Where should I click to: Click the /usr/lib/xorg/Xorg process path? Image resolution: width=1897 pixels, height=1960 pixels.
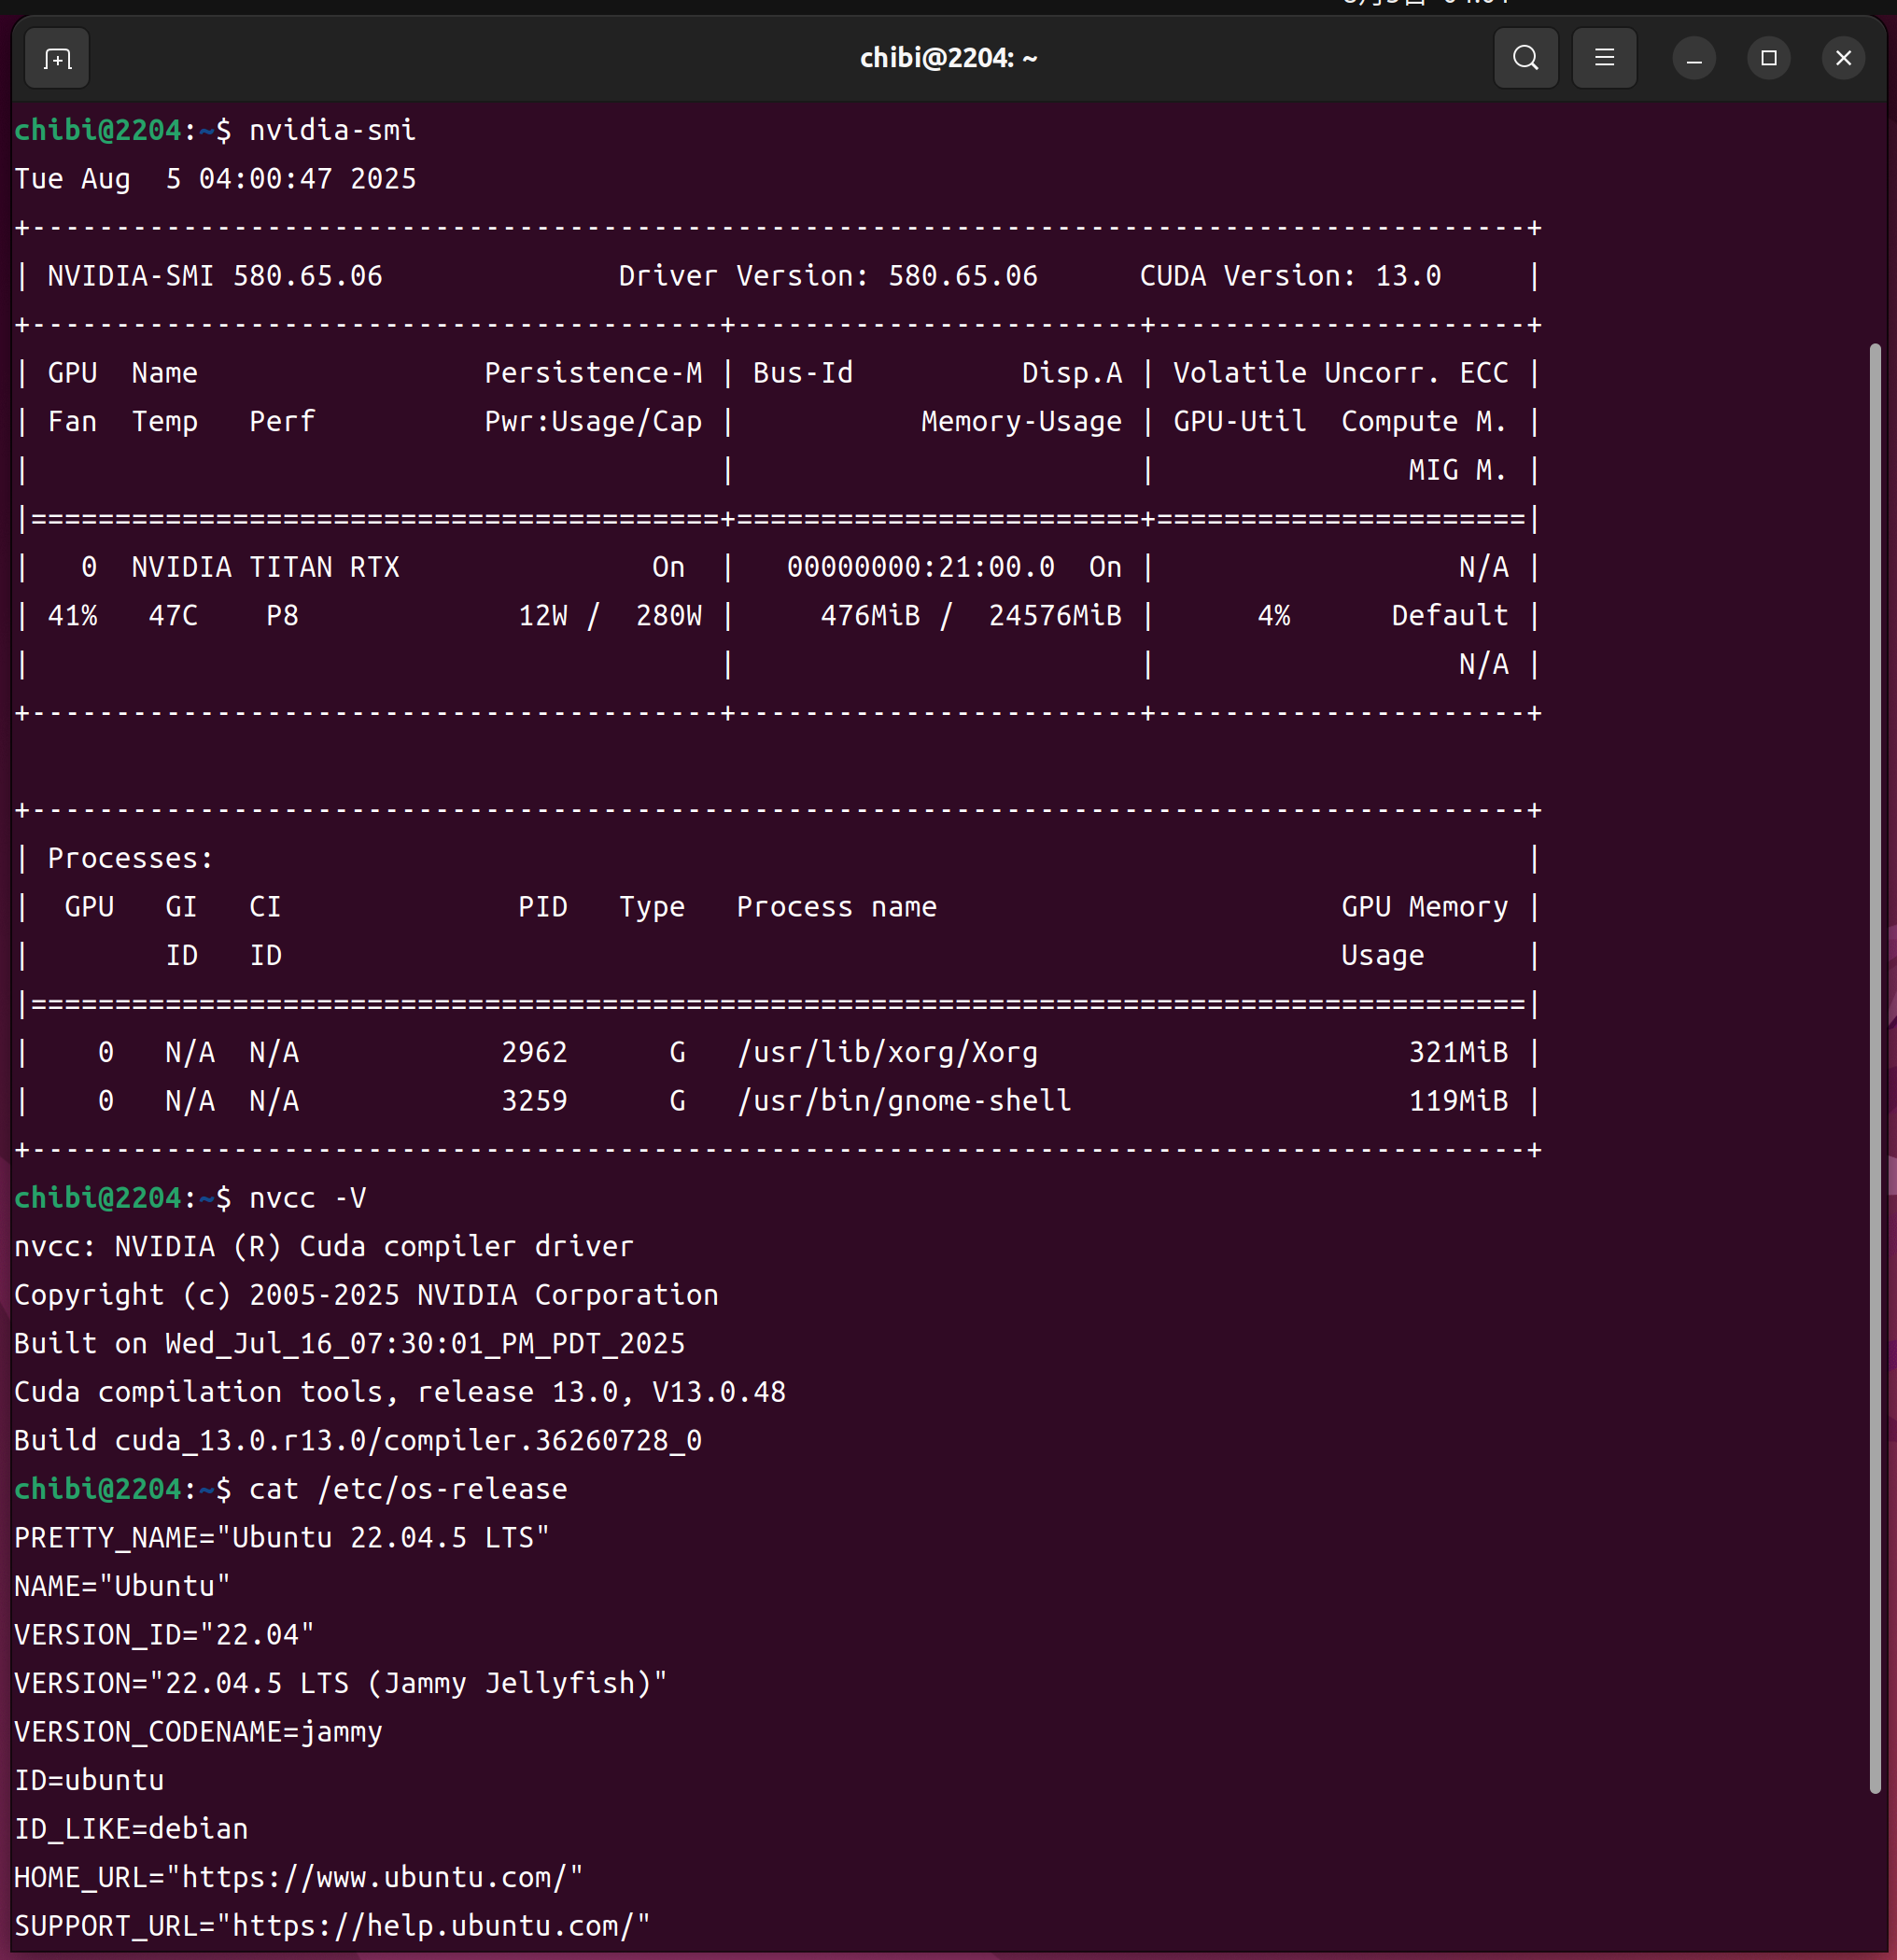coord(887,1052)
